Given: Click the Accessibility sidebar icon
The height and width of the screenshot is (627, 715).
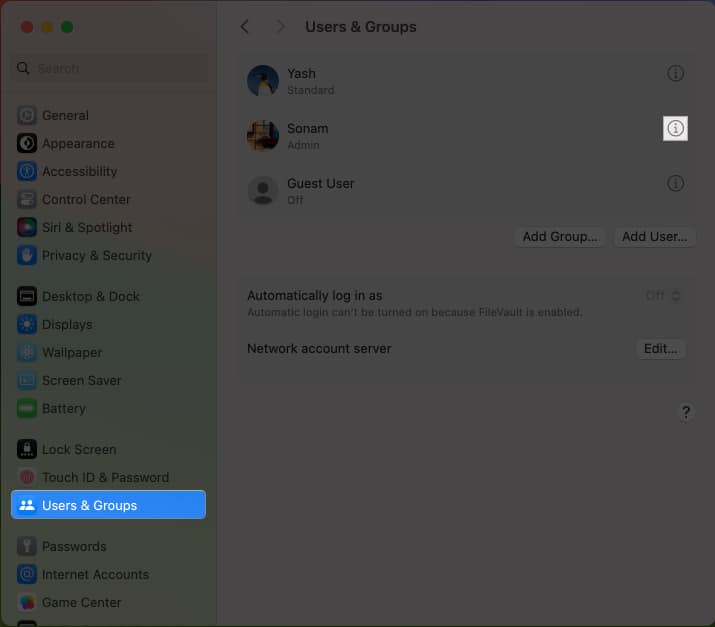Looking at the screenshot, I should [x=27, y=171].
